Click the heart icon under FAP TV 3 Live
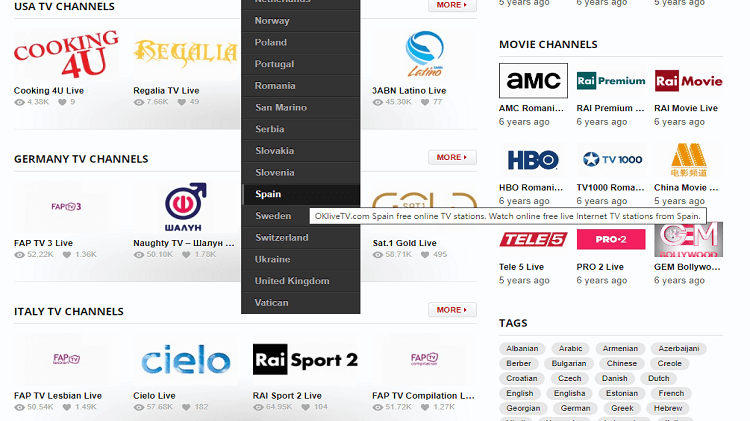Screen dimensions: 750x421 [67, 255]
